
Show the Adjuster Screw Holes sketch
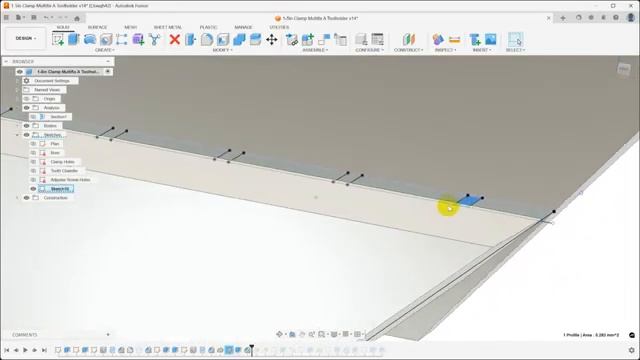coord(33,180)
